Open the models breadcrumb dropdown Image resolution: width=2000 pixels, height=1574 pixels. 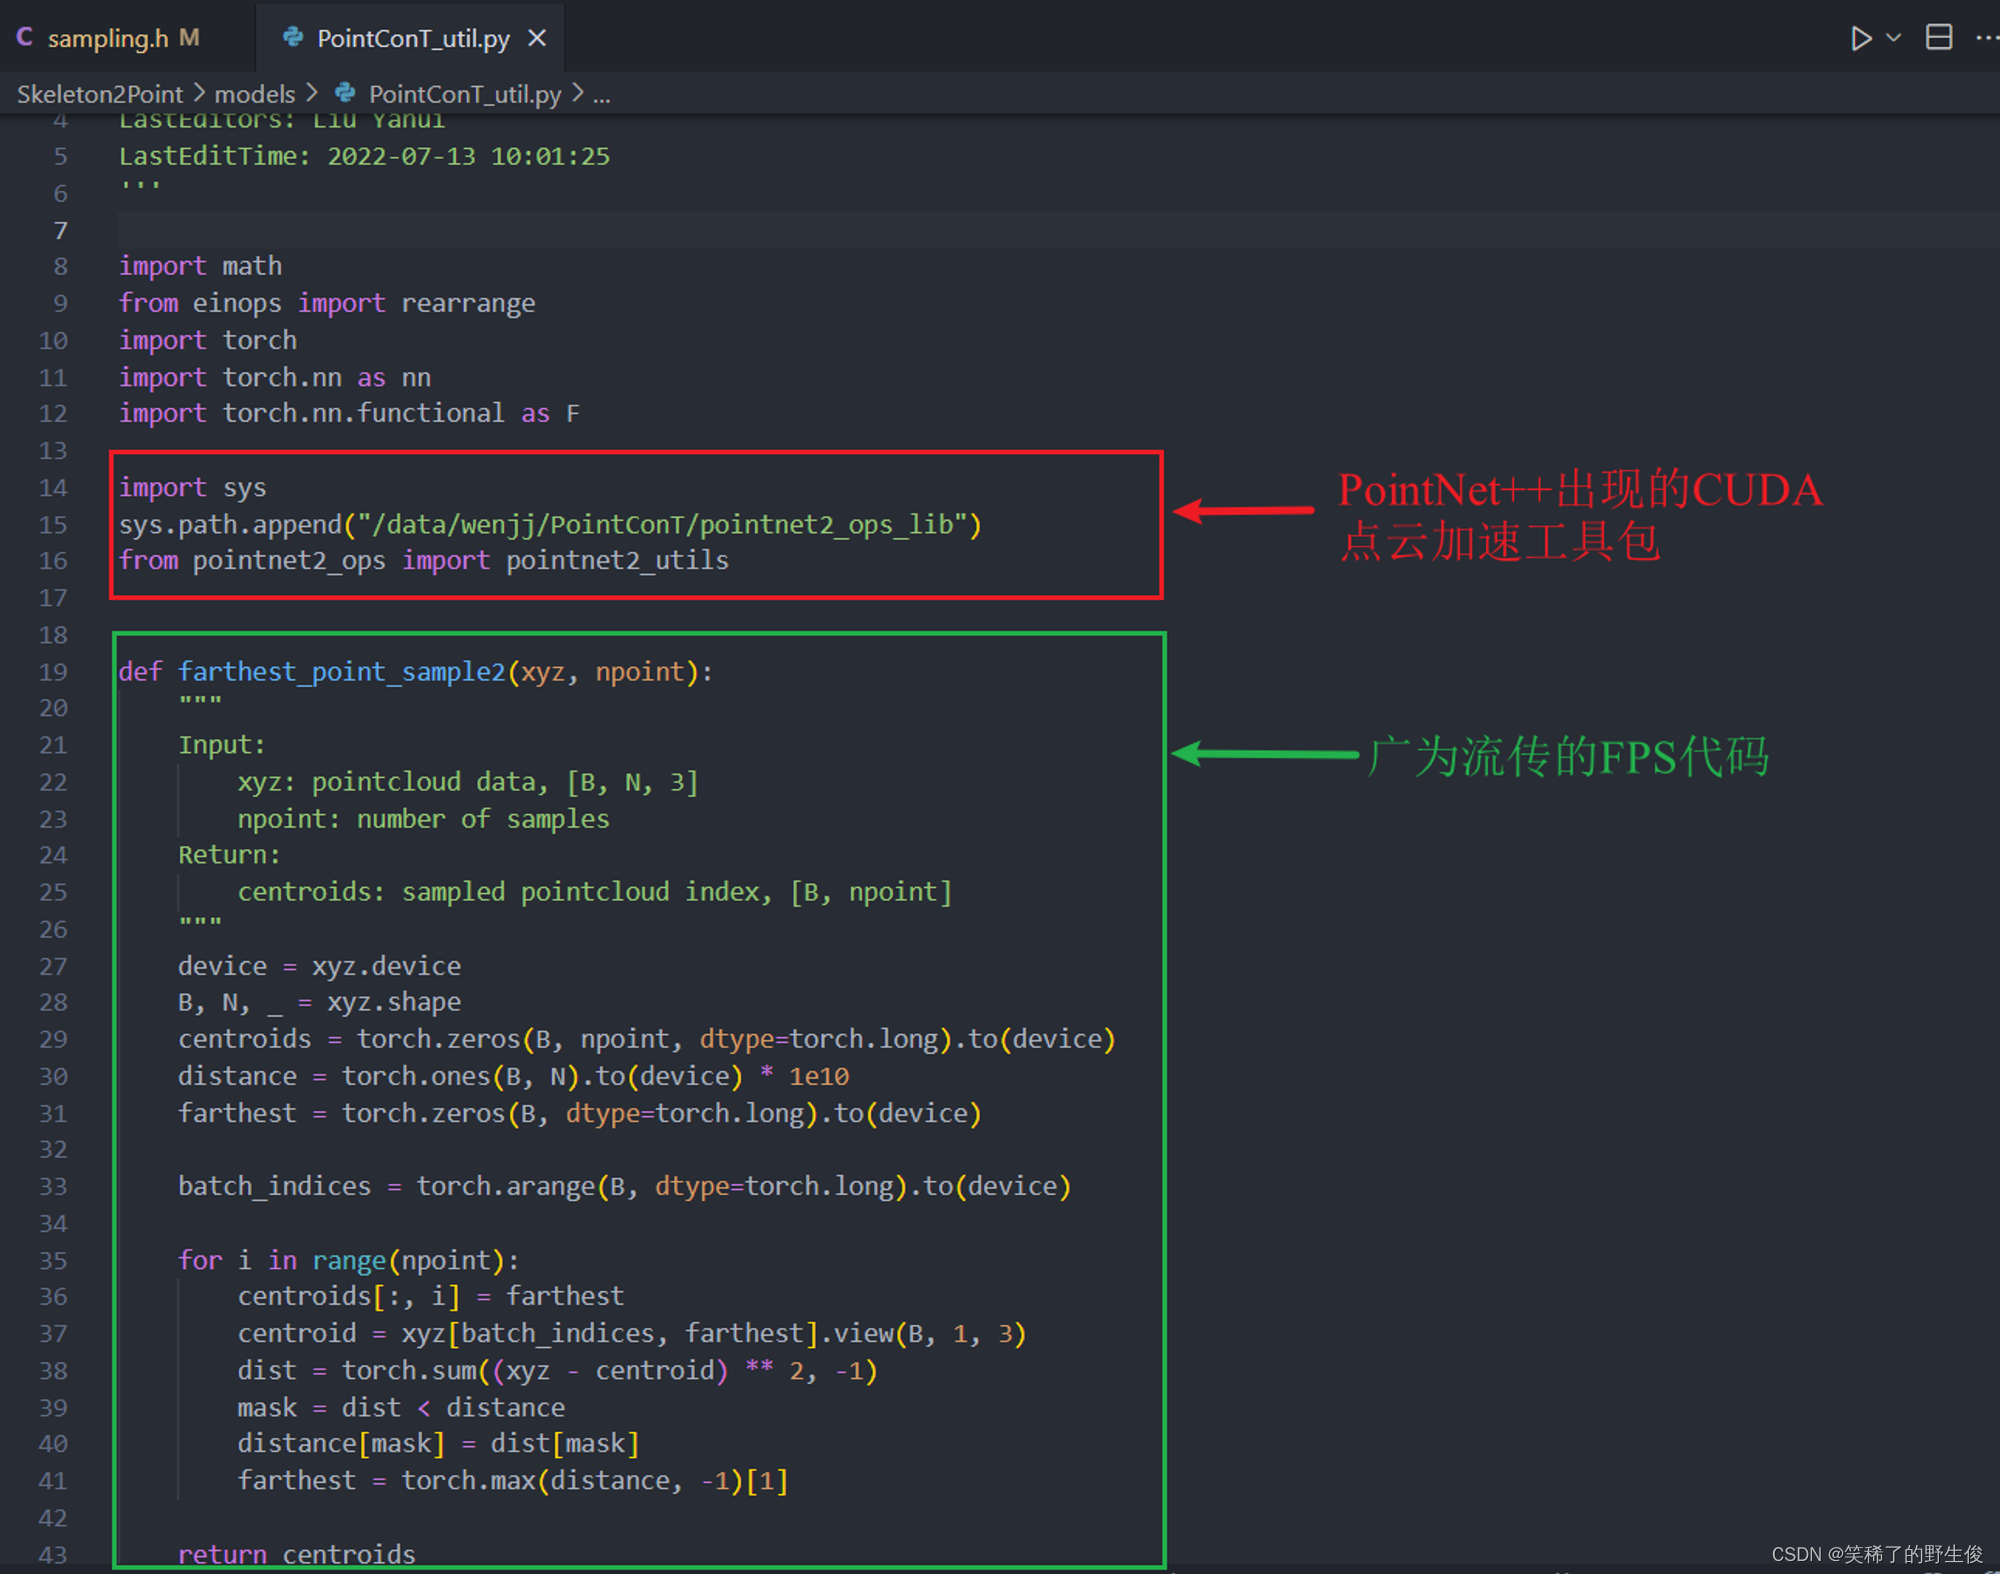pos(255,93)
